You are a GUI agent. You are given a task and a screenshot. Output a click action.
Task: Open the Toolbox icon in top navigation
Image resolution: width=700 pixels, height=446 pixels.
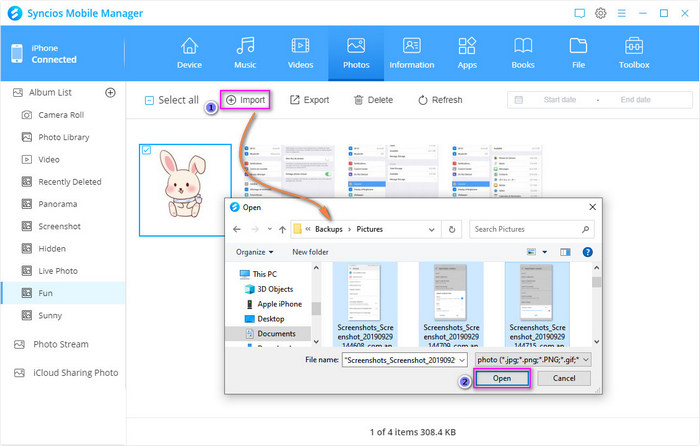pyautogui.click(x=632, y=46)
